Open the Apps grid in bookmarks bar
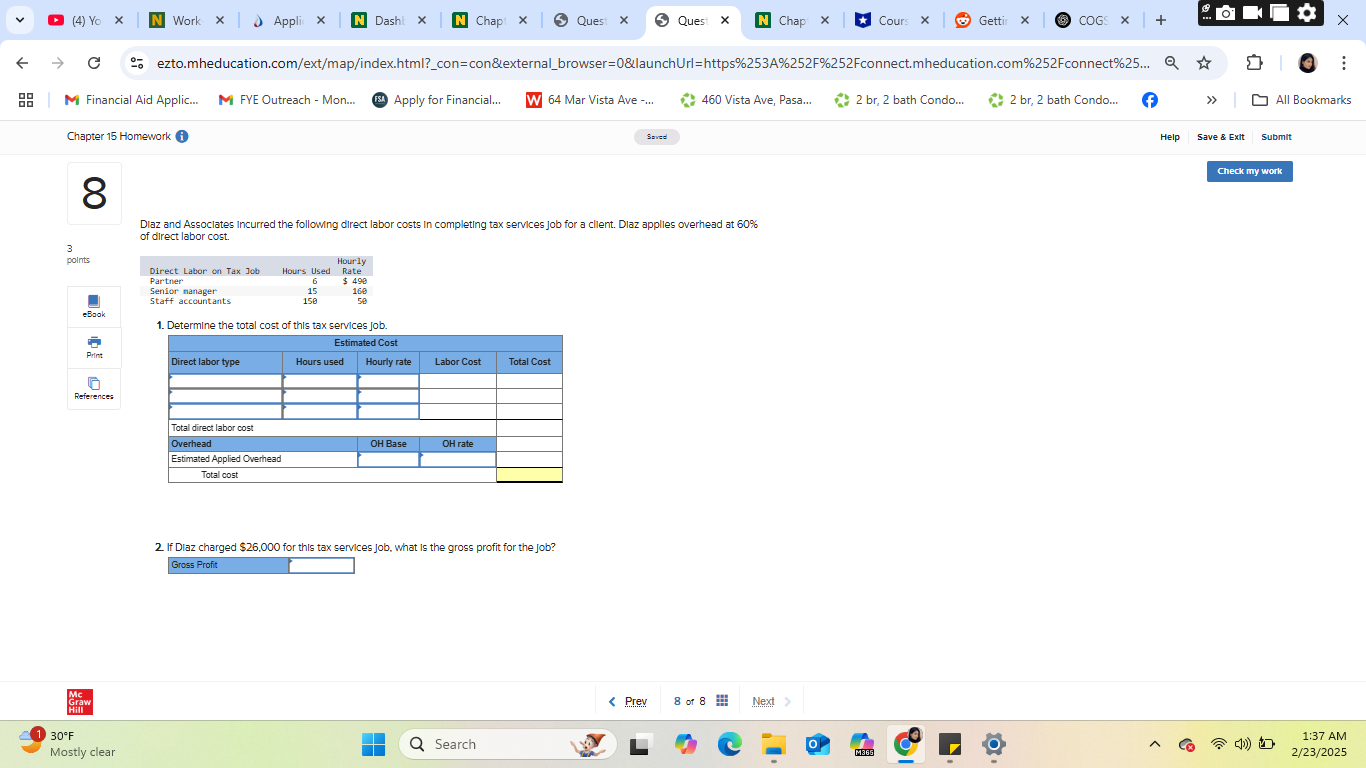 [x=26, y=100]
